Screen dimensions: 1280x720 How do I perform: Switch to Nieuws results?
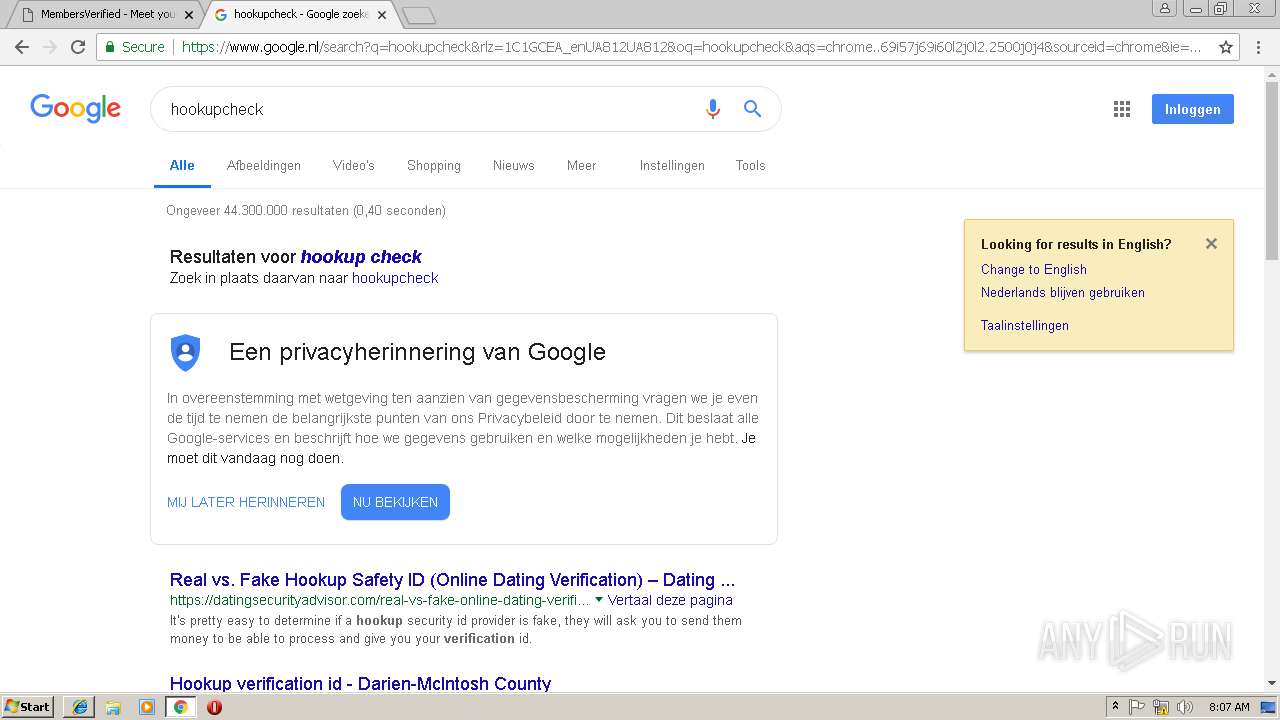pos(514,166)
